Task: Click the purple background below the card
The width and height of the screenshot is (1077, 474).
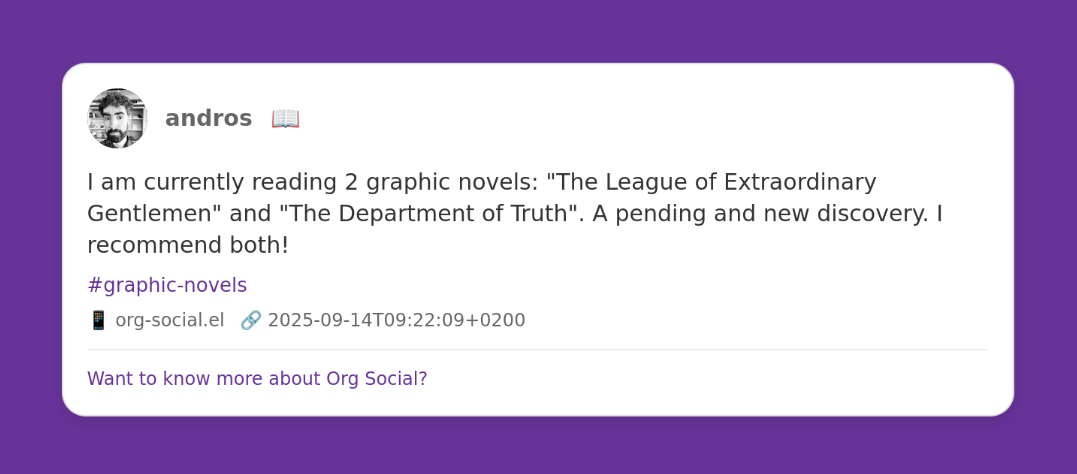Action: [538, 446]
